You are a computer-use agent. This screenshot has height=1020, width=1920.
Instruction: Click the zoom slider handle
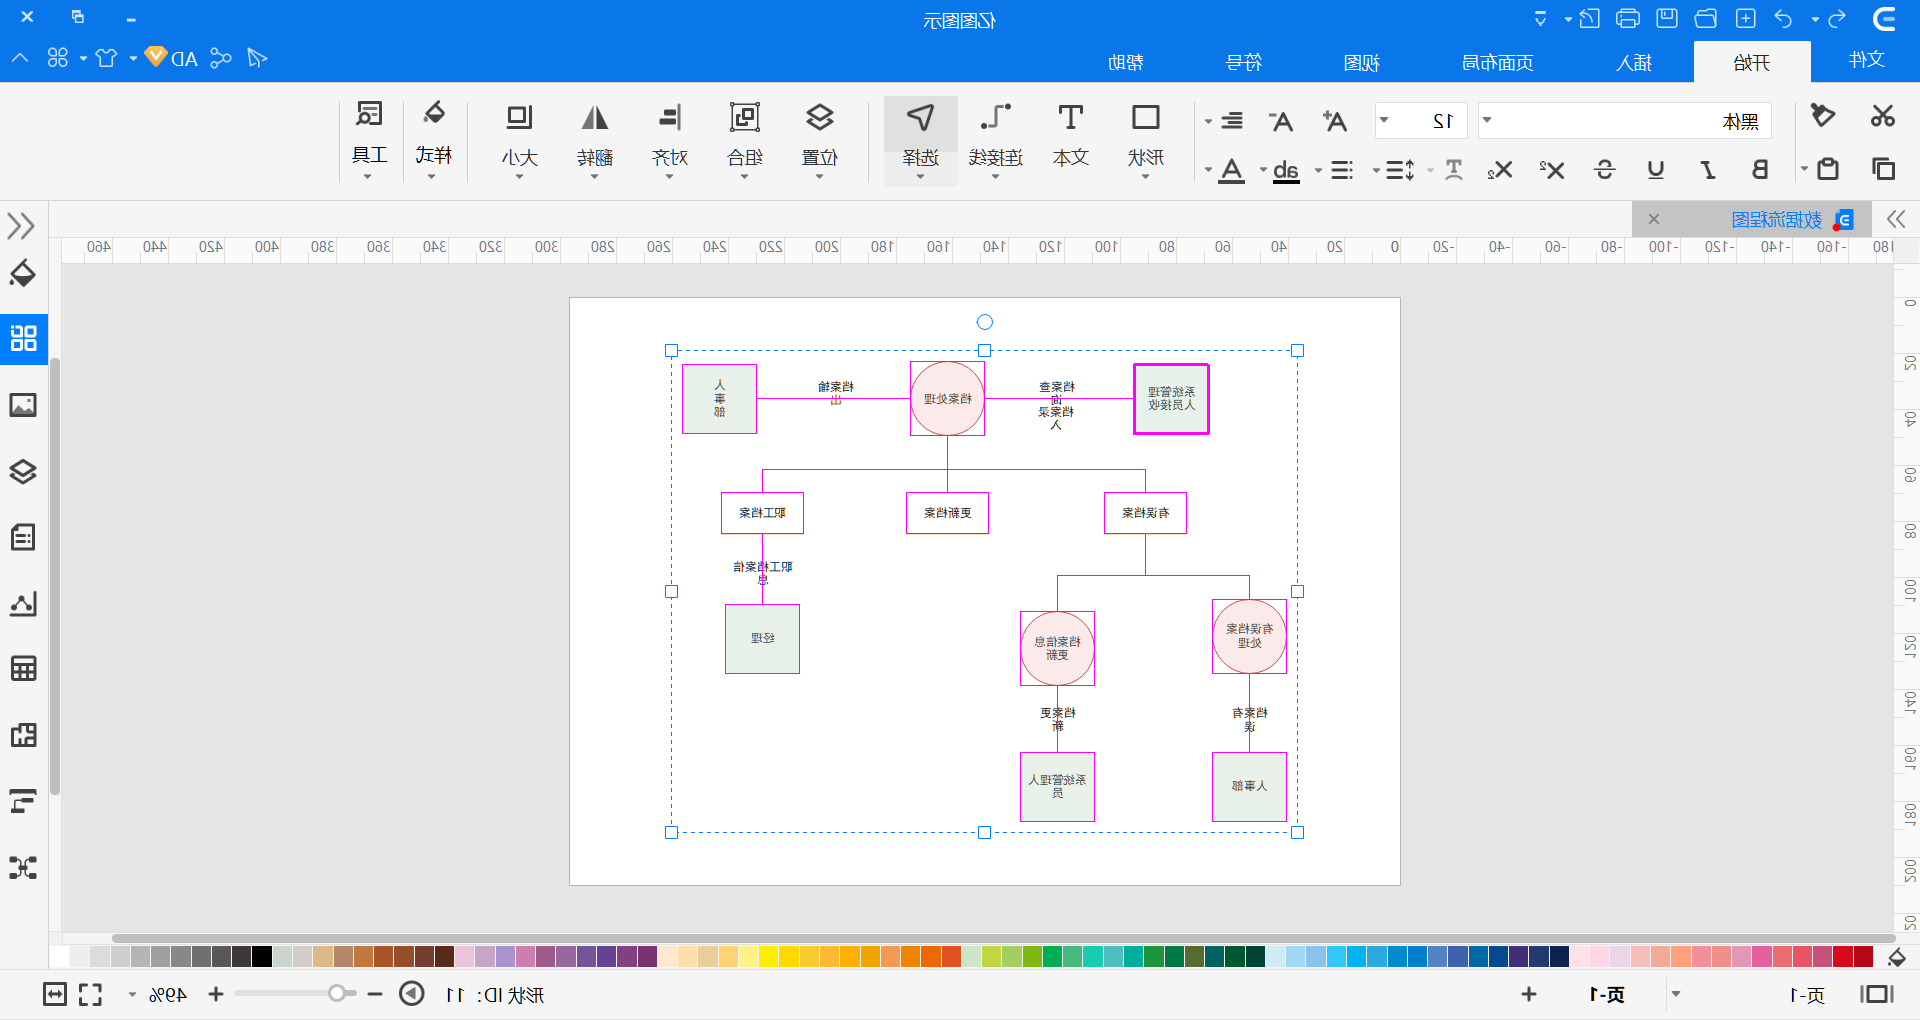click(x=337, y=993)
